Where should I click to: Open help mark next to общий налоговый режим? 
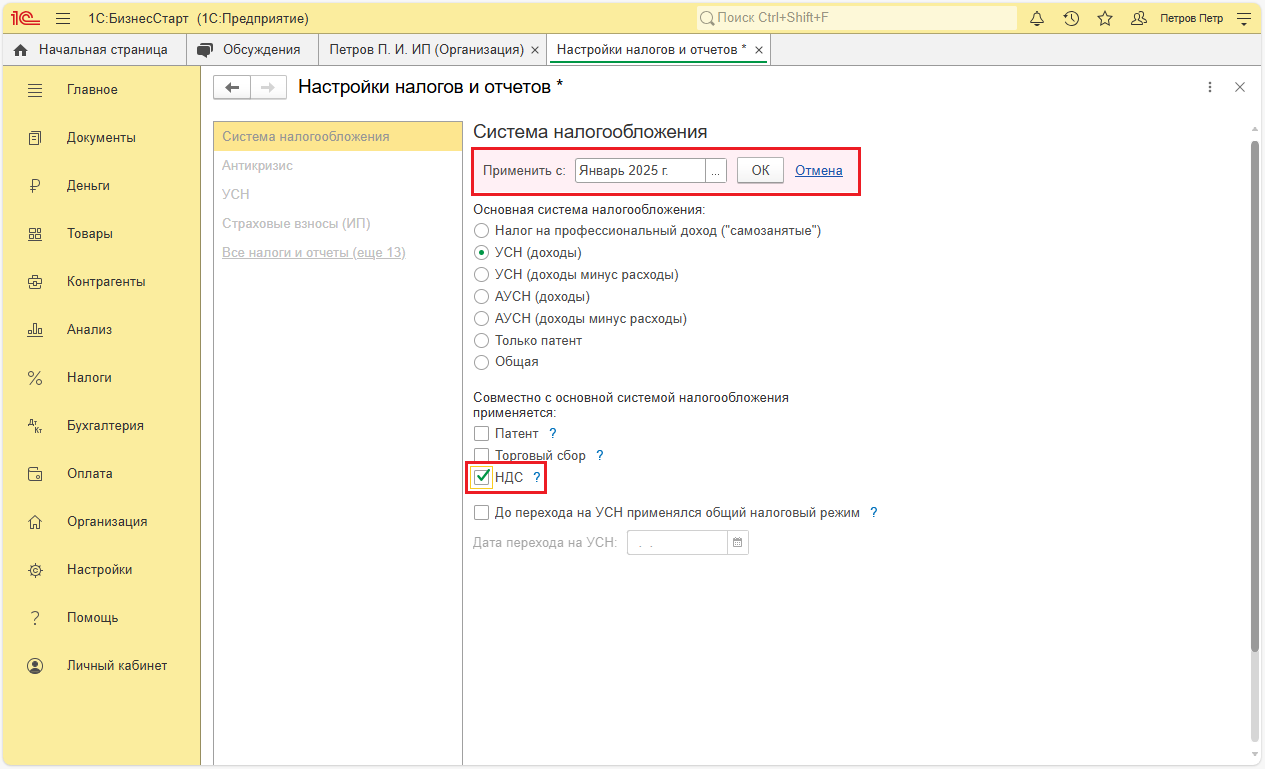[x=873, y=513]
